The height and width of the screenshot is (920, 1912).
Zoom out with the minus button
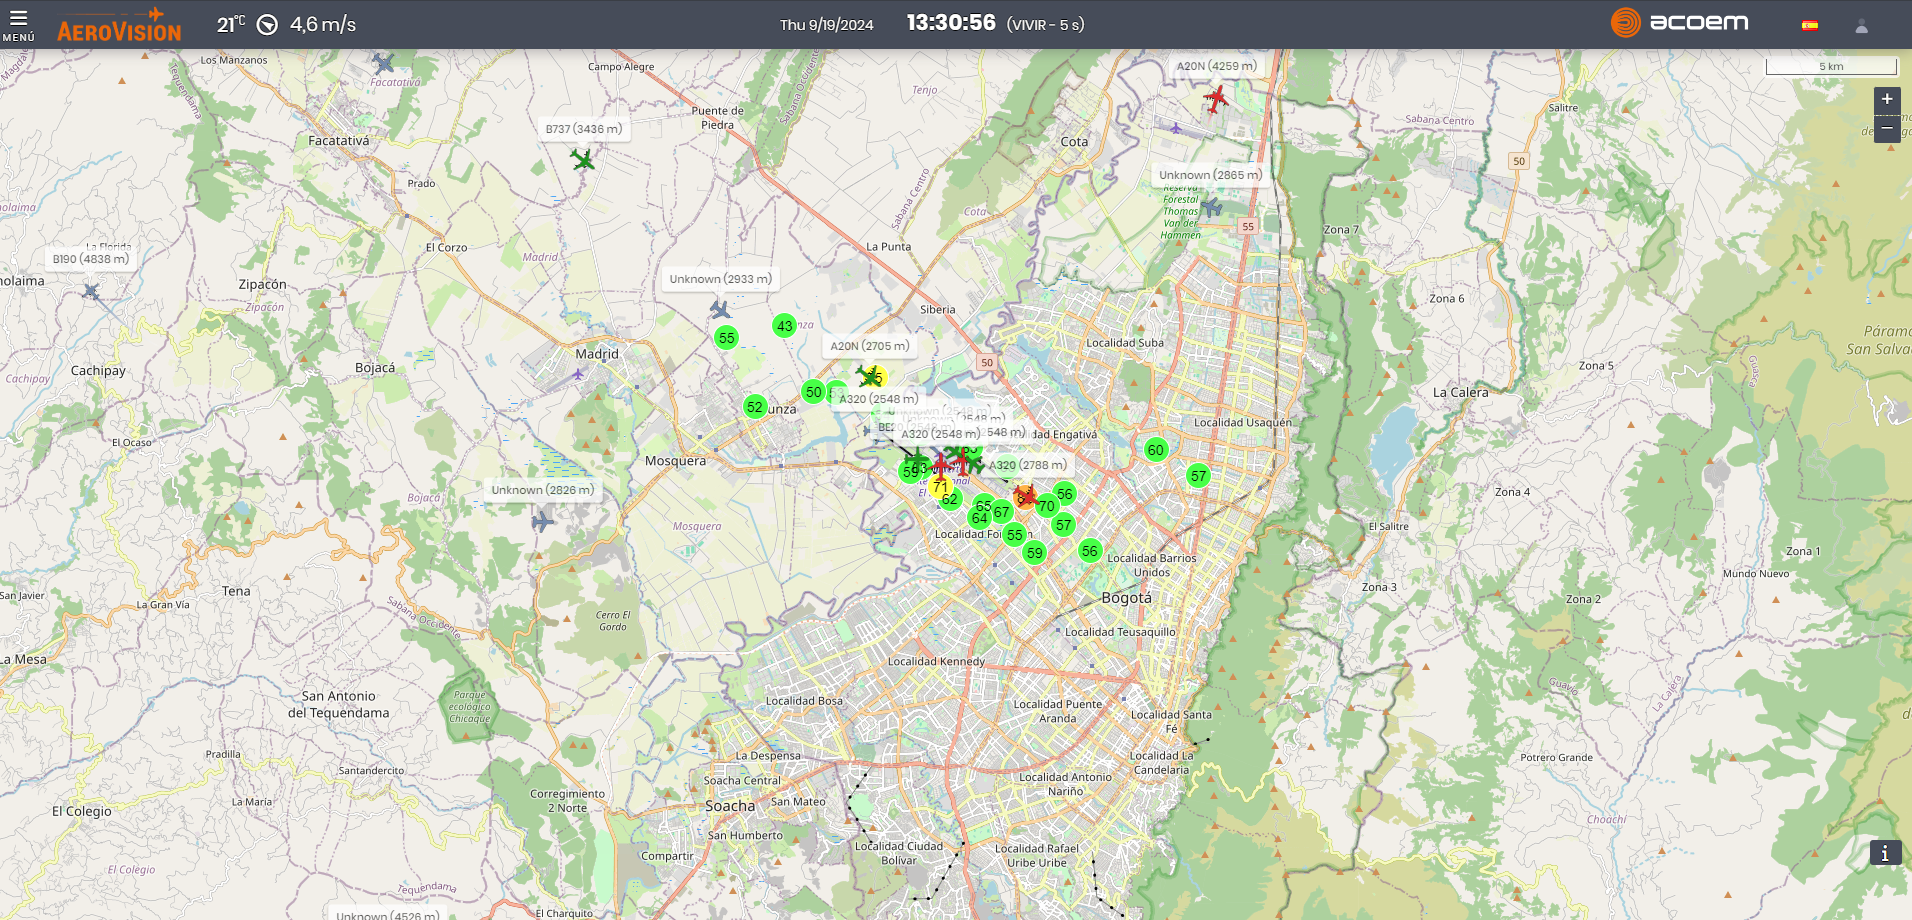click(x=1886, y=128)
